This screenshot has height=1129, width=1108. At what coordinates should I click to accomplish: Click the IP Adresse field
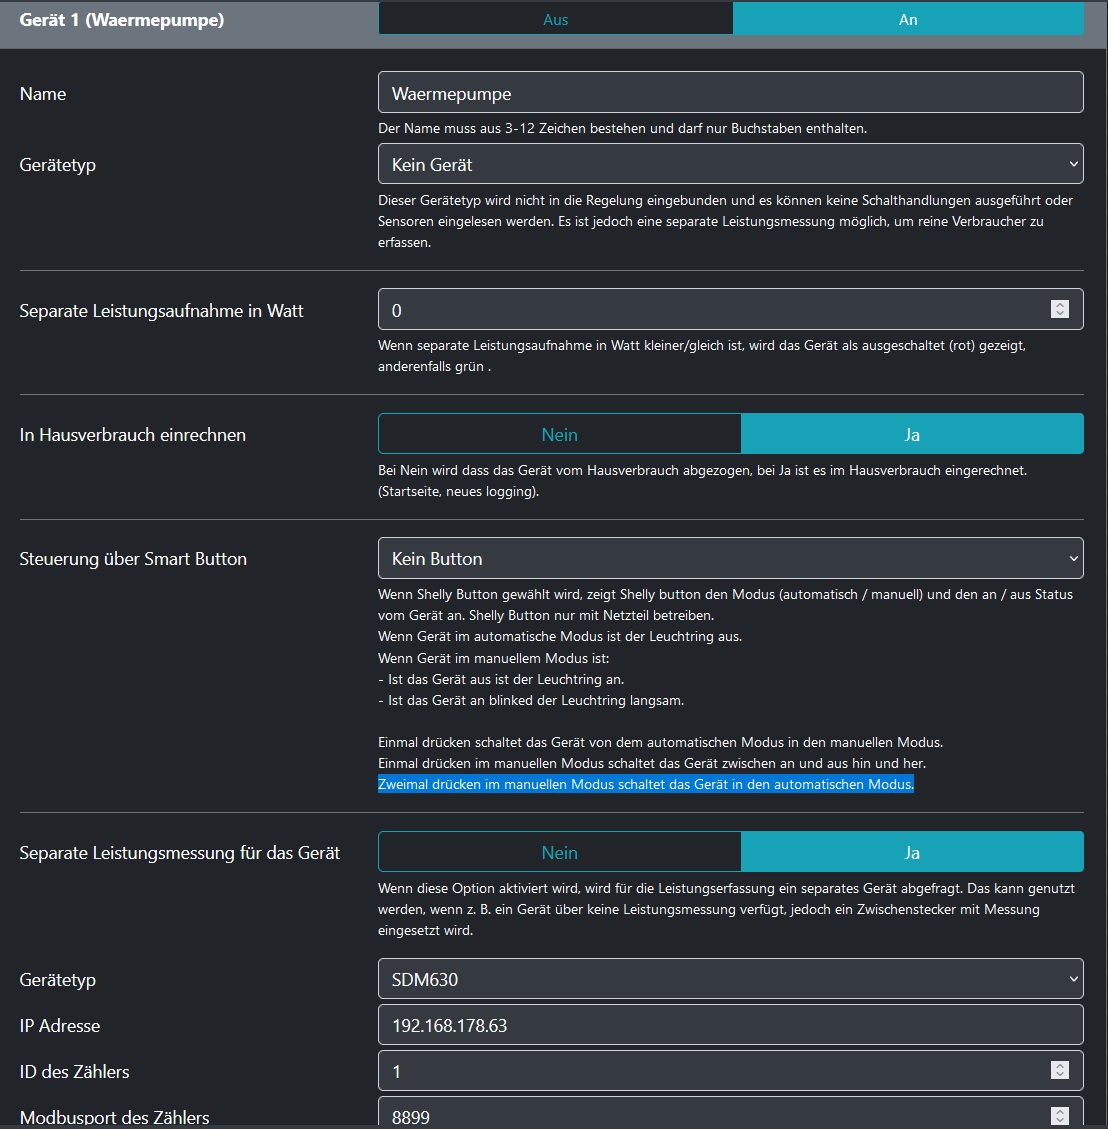click(x=730, y=1025)
